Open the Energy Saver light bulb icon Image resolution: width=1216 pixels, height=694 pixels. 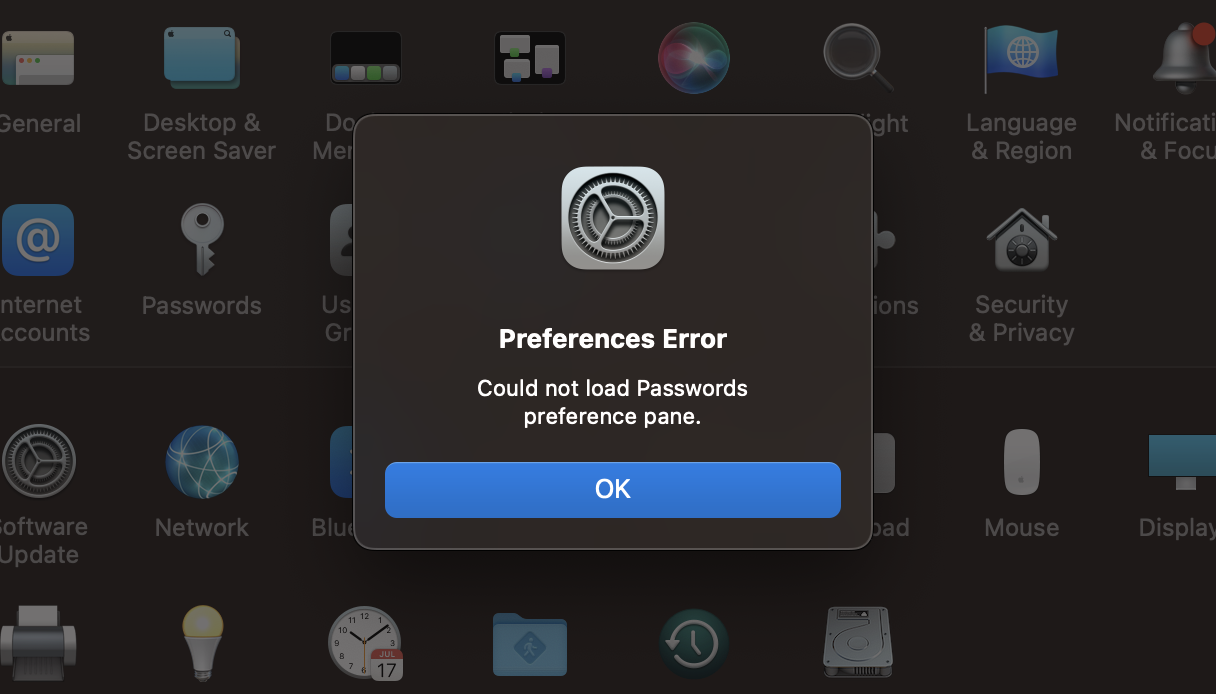click(201, 643)
